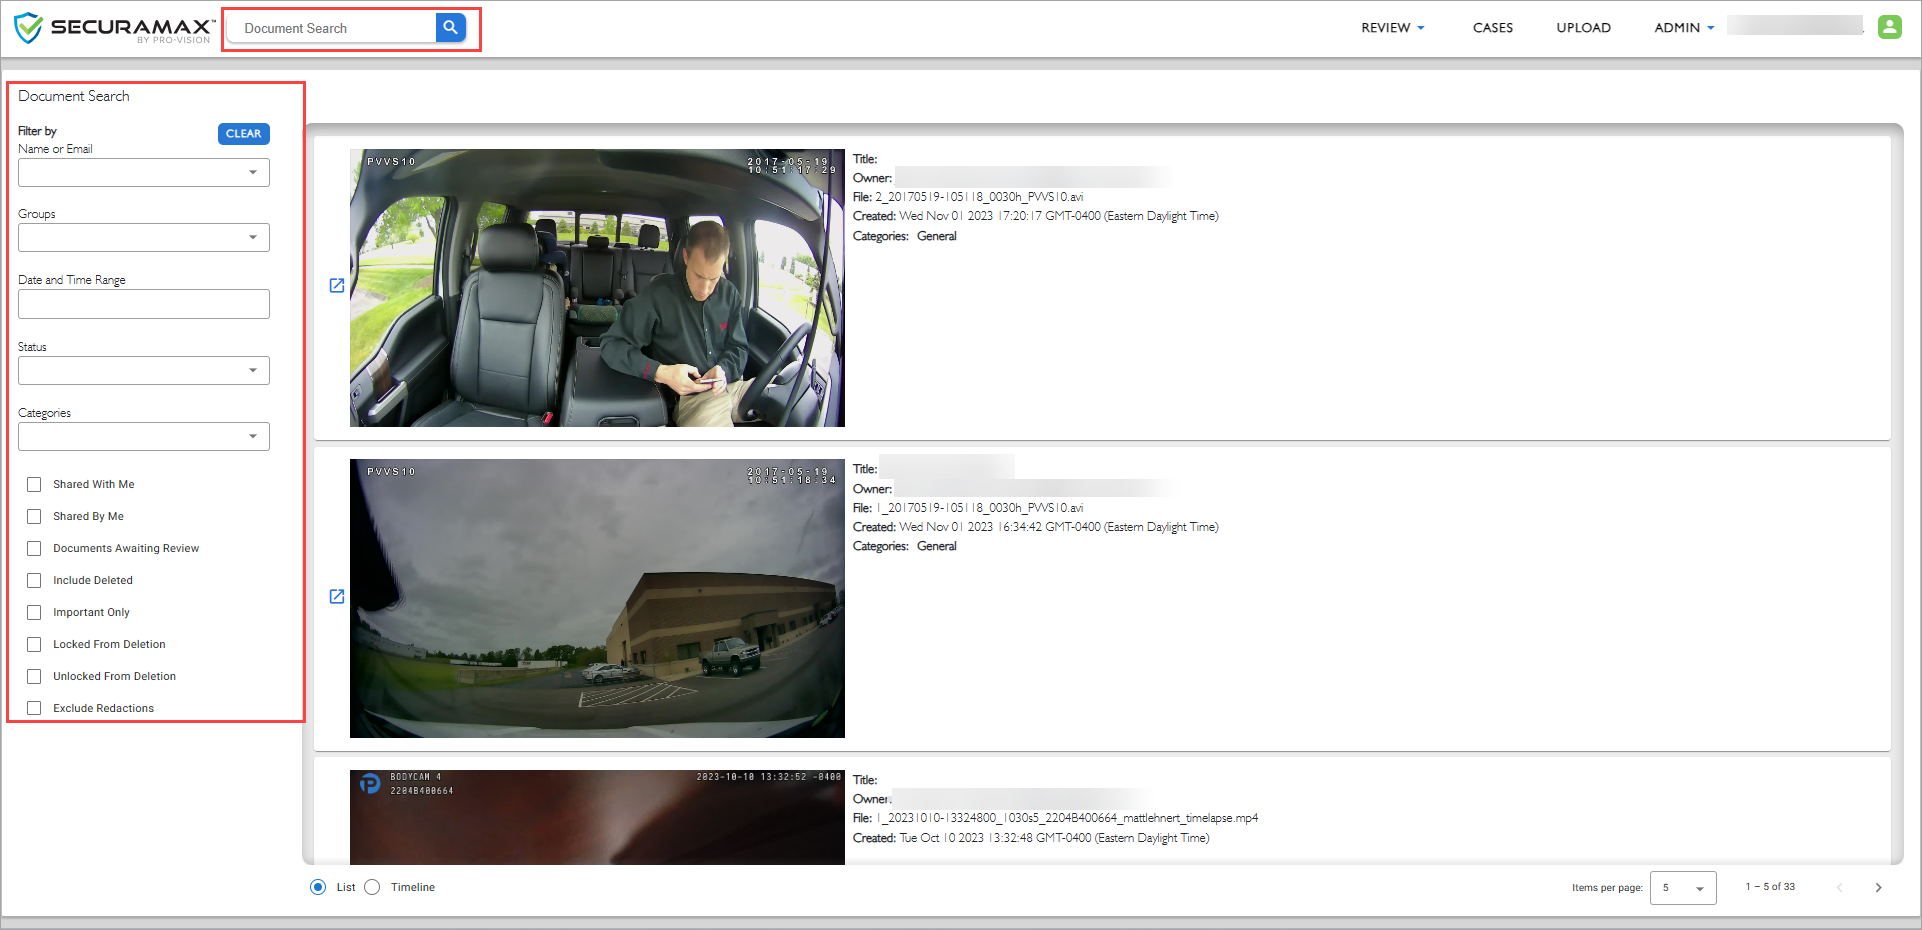
Task: Enable the Exclude Redactions checkbox
Action: [34, 708]
